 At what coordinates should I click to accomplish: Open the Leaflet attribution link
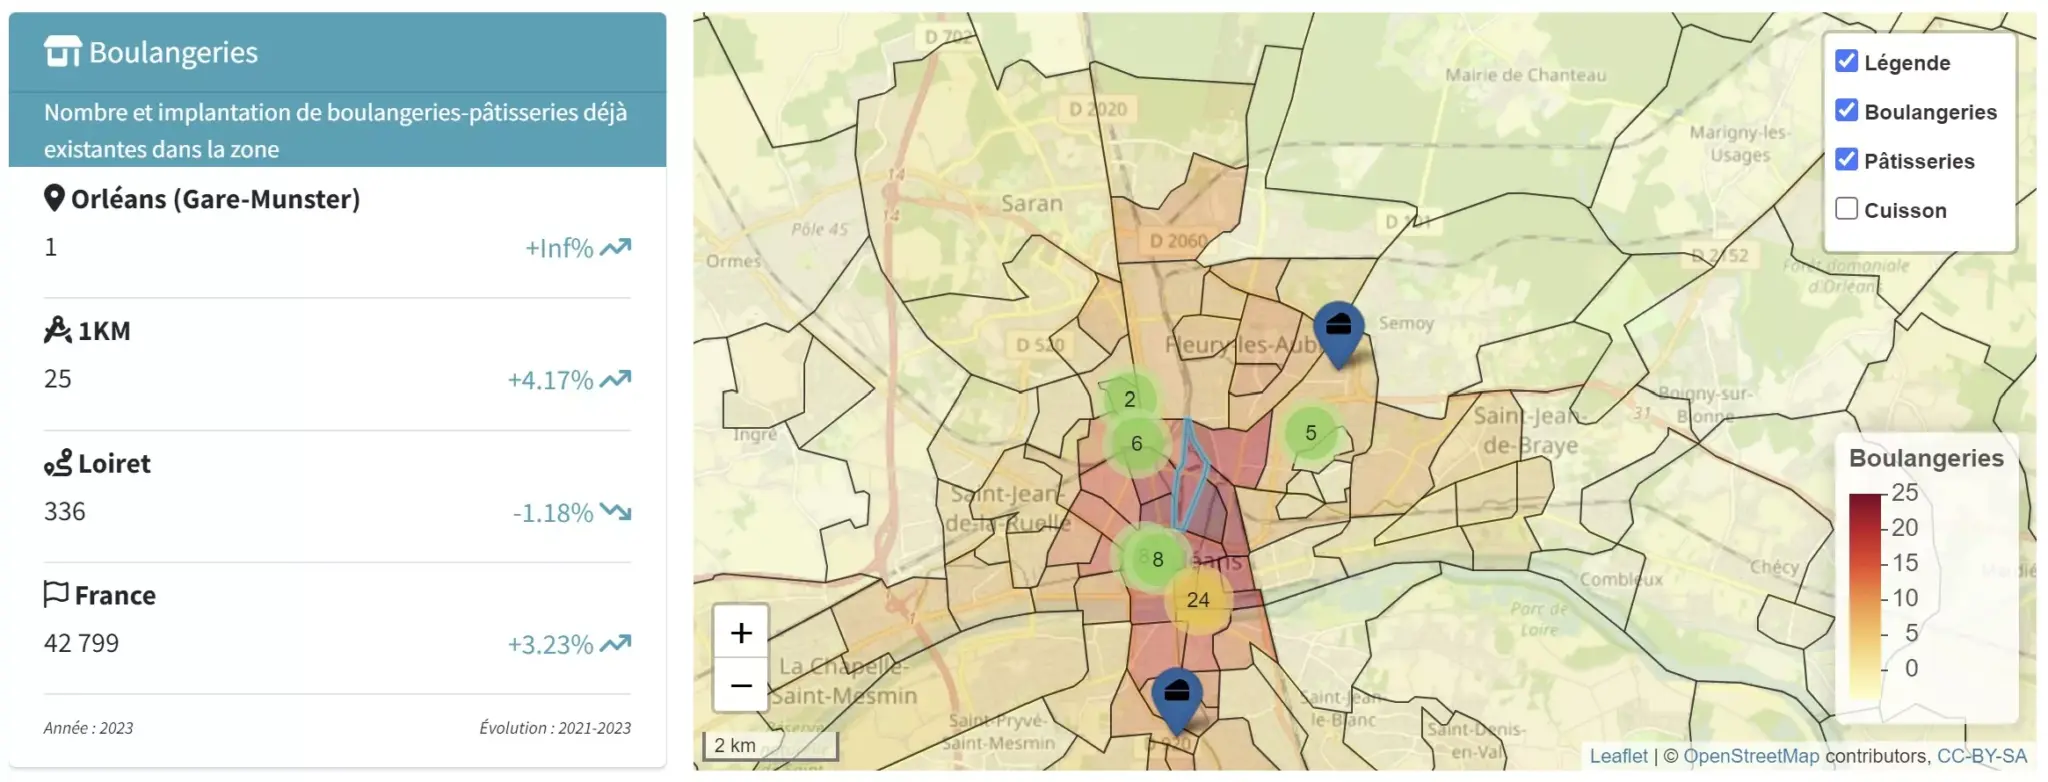(1617, 756)
